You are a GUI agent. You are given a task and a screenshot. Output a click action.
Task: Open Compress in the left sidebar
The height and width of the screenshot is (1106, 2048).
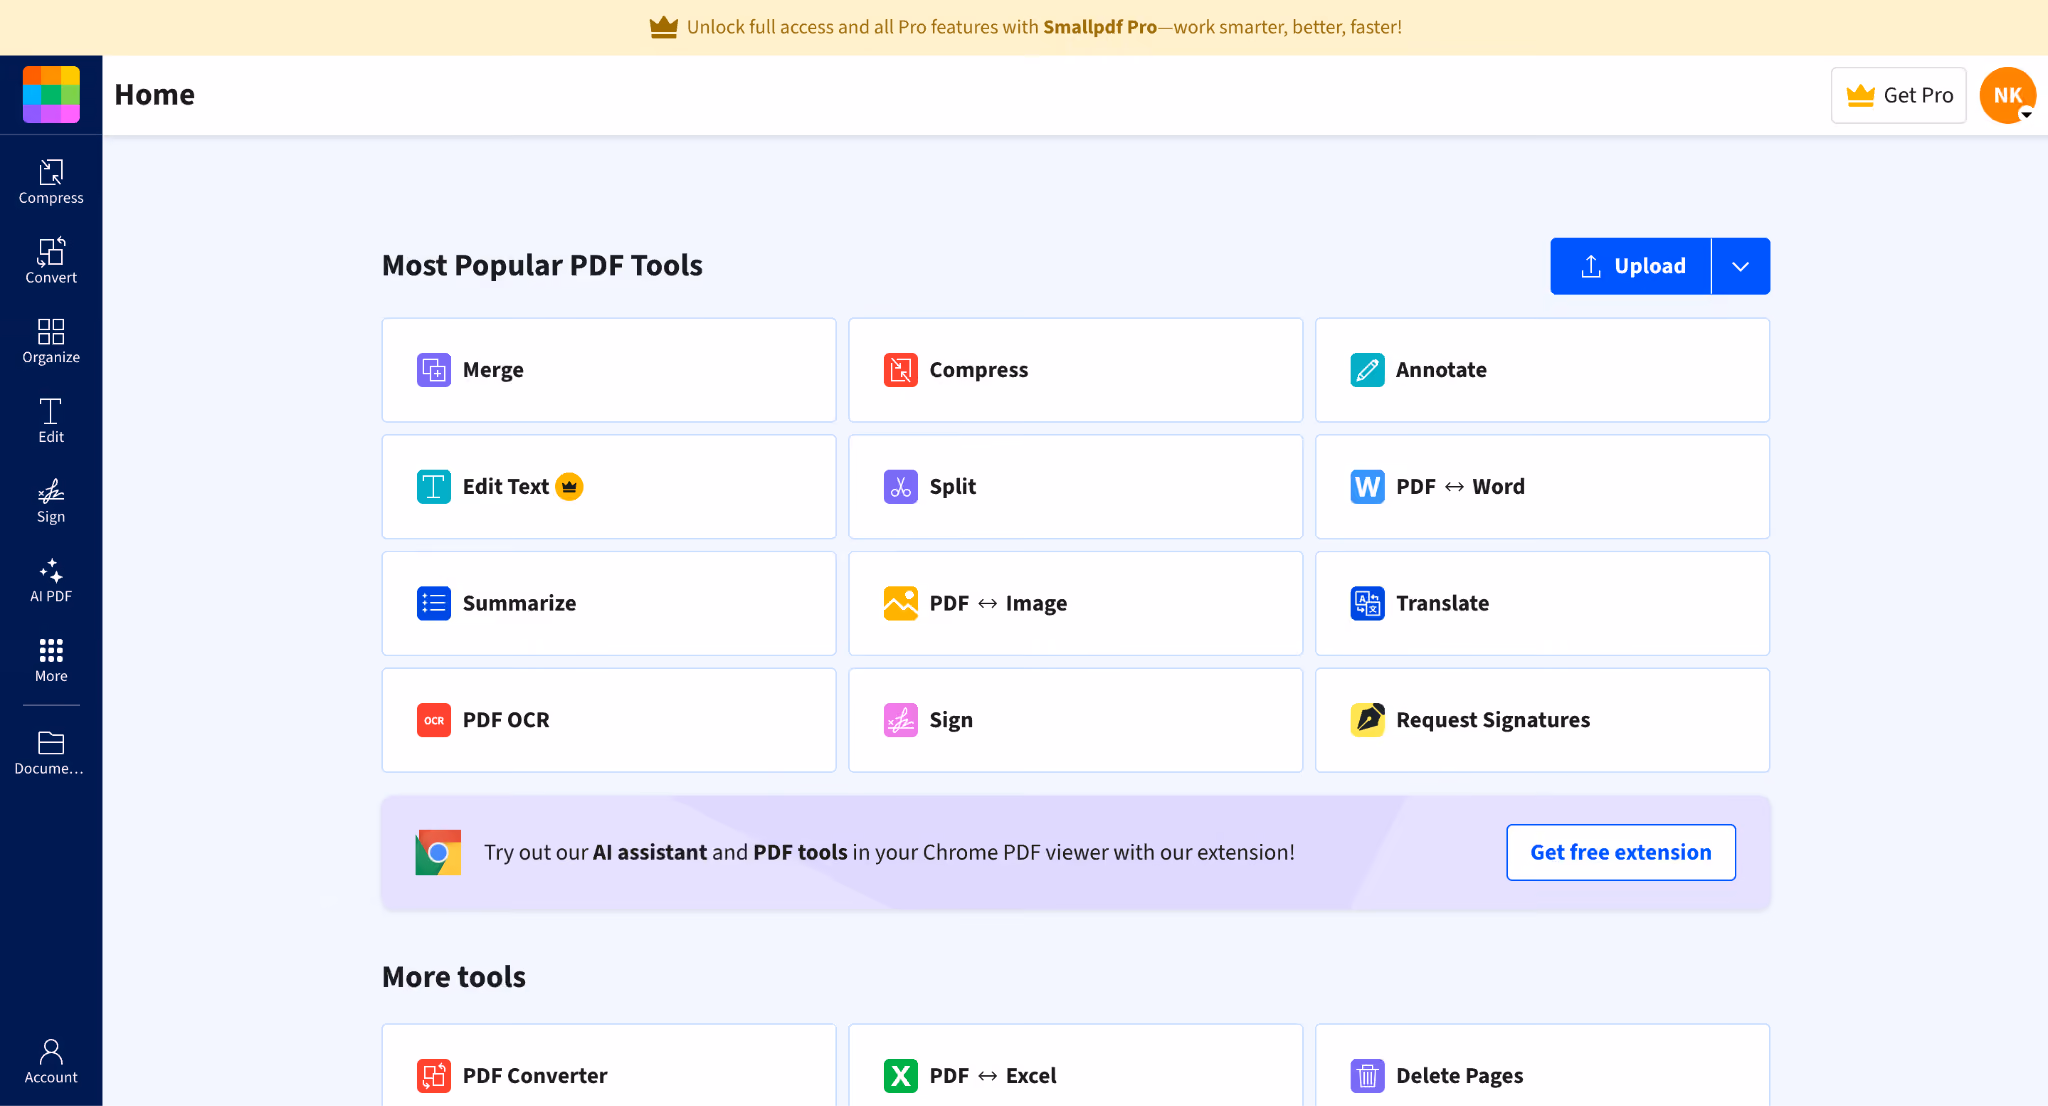[x=51, y=182]
